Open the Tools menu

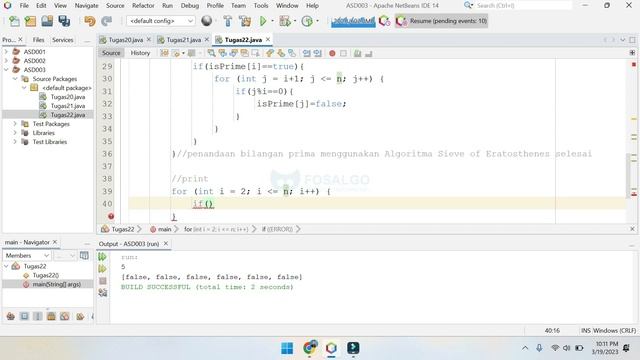pyautogui.click(x=261, y=6)
